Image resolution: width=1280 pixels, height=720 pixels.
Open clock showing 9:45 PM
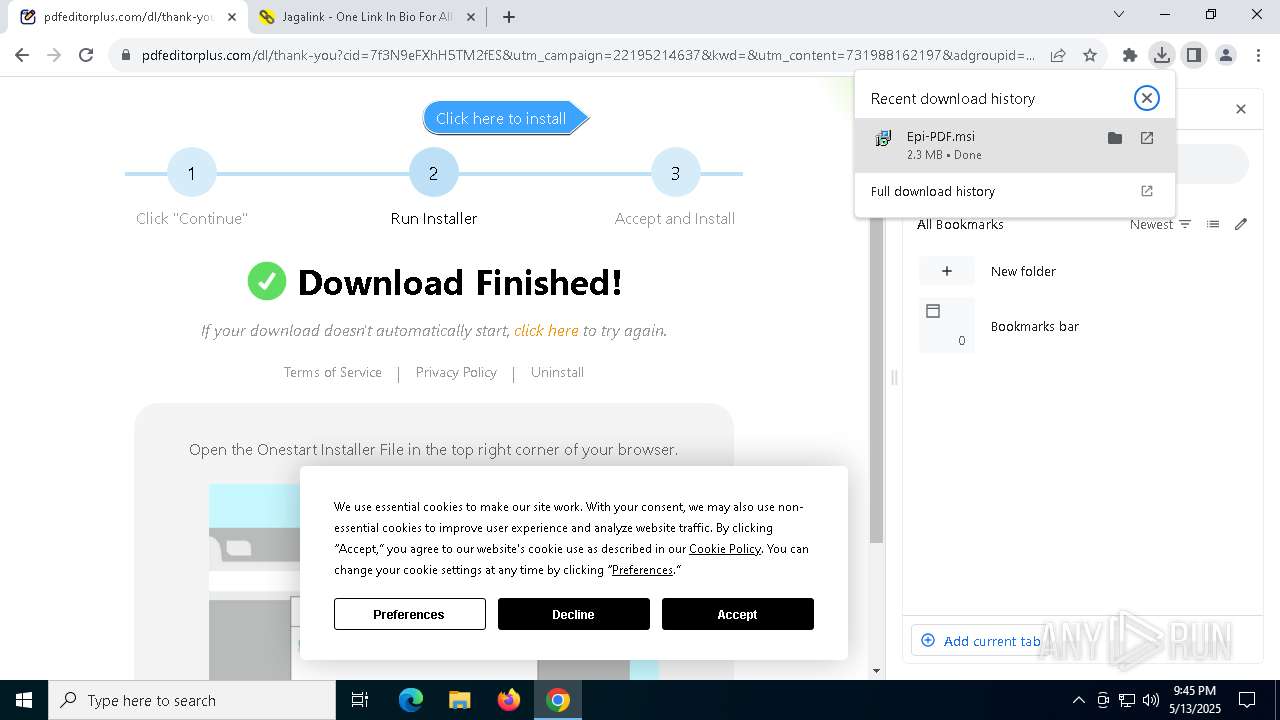pyautogui.click(x=1195, y=700)
